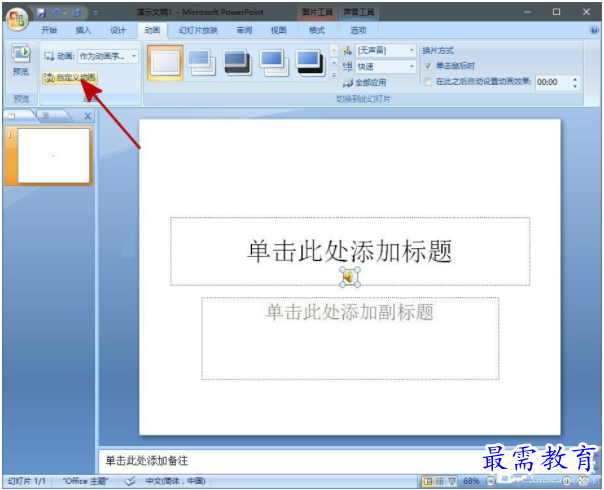Switch to slides thumbnail pane tab
This screenshot has height=490, width=604.
(x=13, y=115)
